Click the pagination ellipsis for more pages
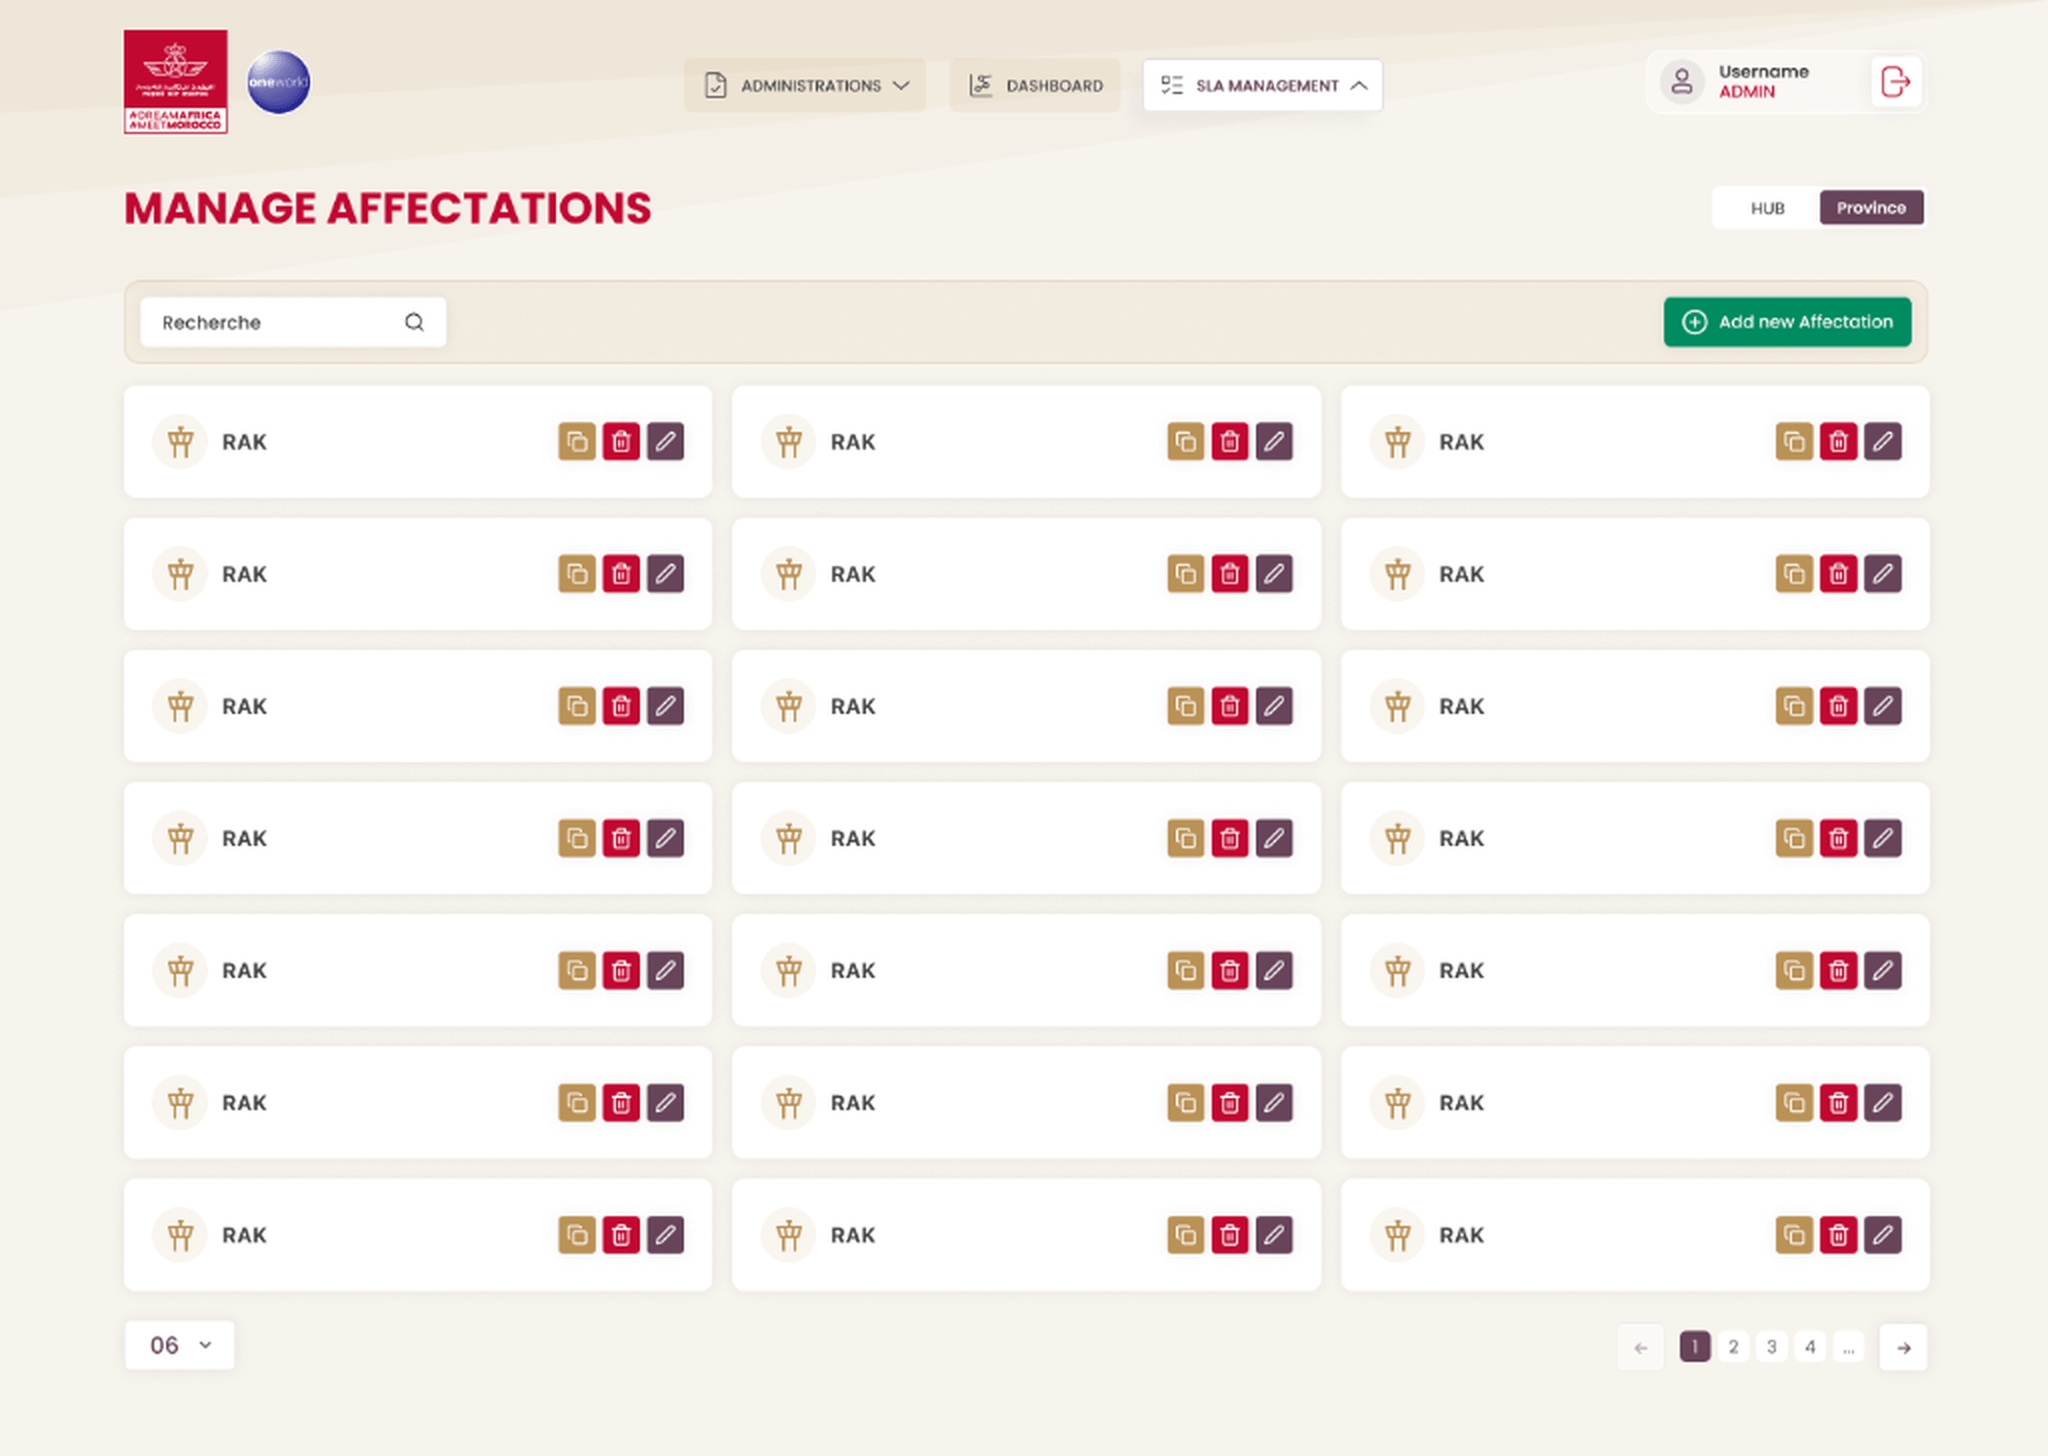The width and height of the screenshot is (2048, 1456). coord(1848,1347)
